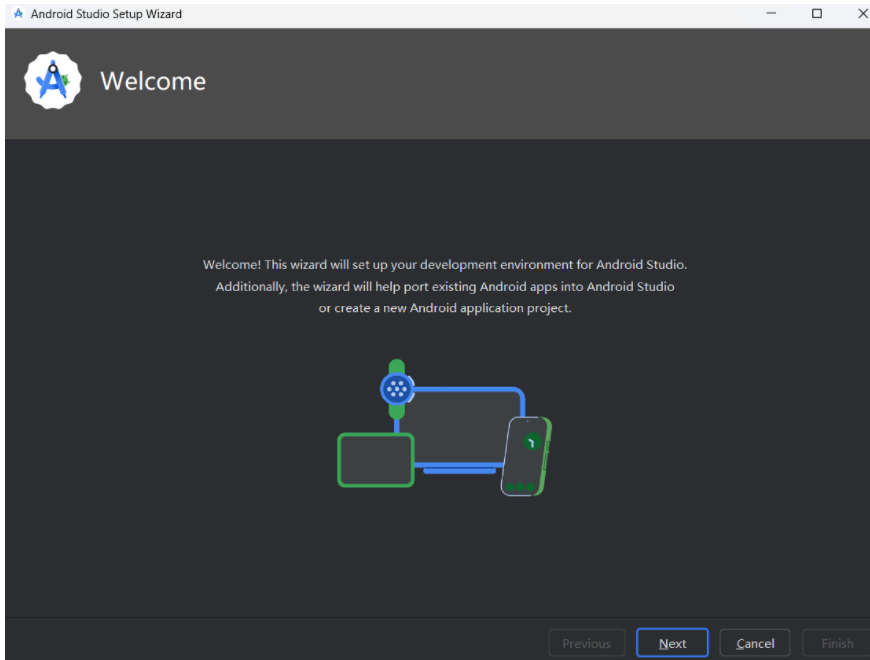Click the 'Android Studio Setup Wizard' title text
The image size is (870, 660).
point(106,14)
